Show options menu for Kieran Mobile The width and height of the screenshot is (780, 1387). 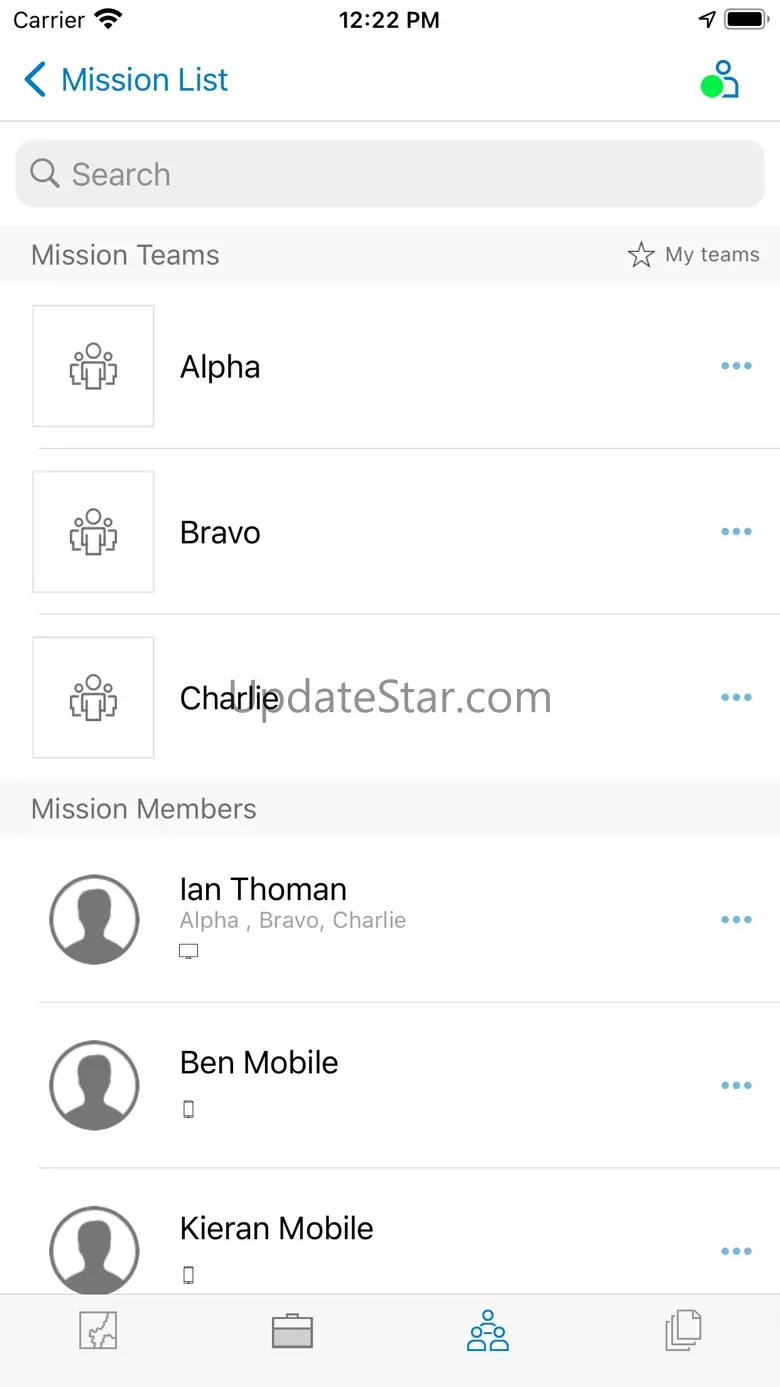click(x=736, y=1251)
